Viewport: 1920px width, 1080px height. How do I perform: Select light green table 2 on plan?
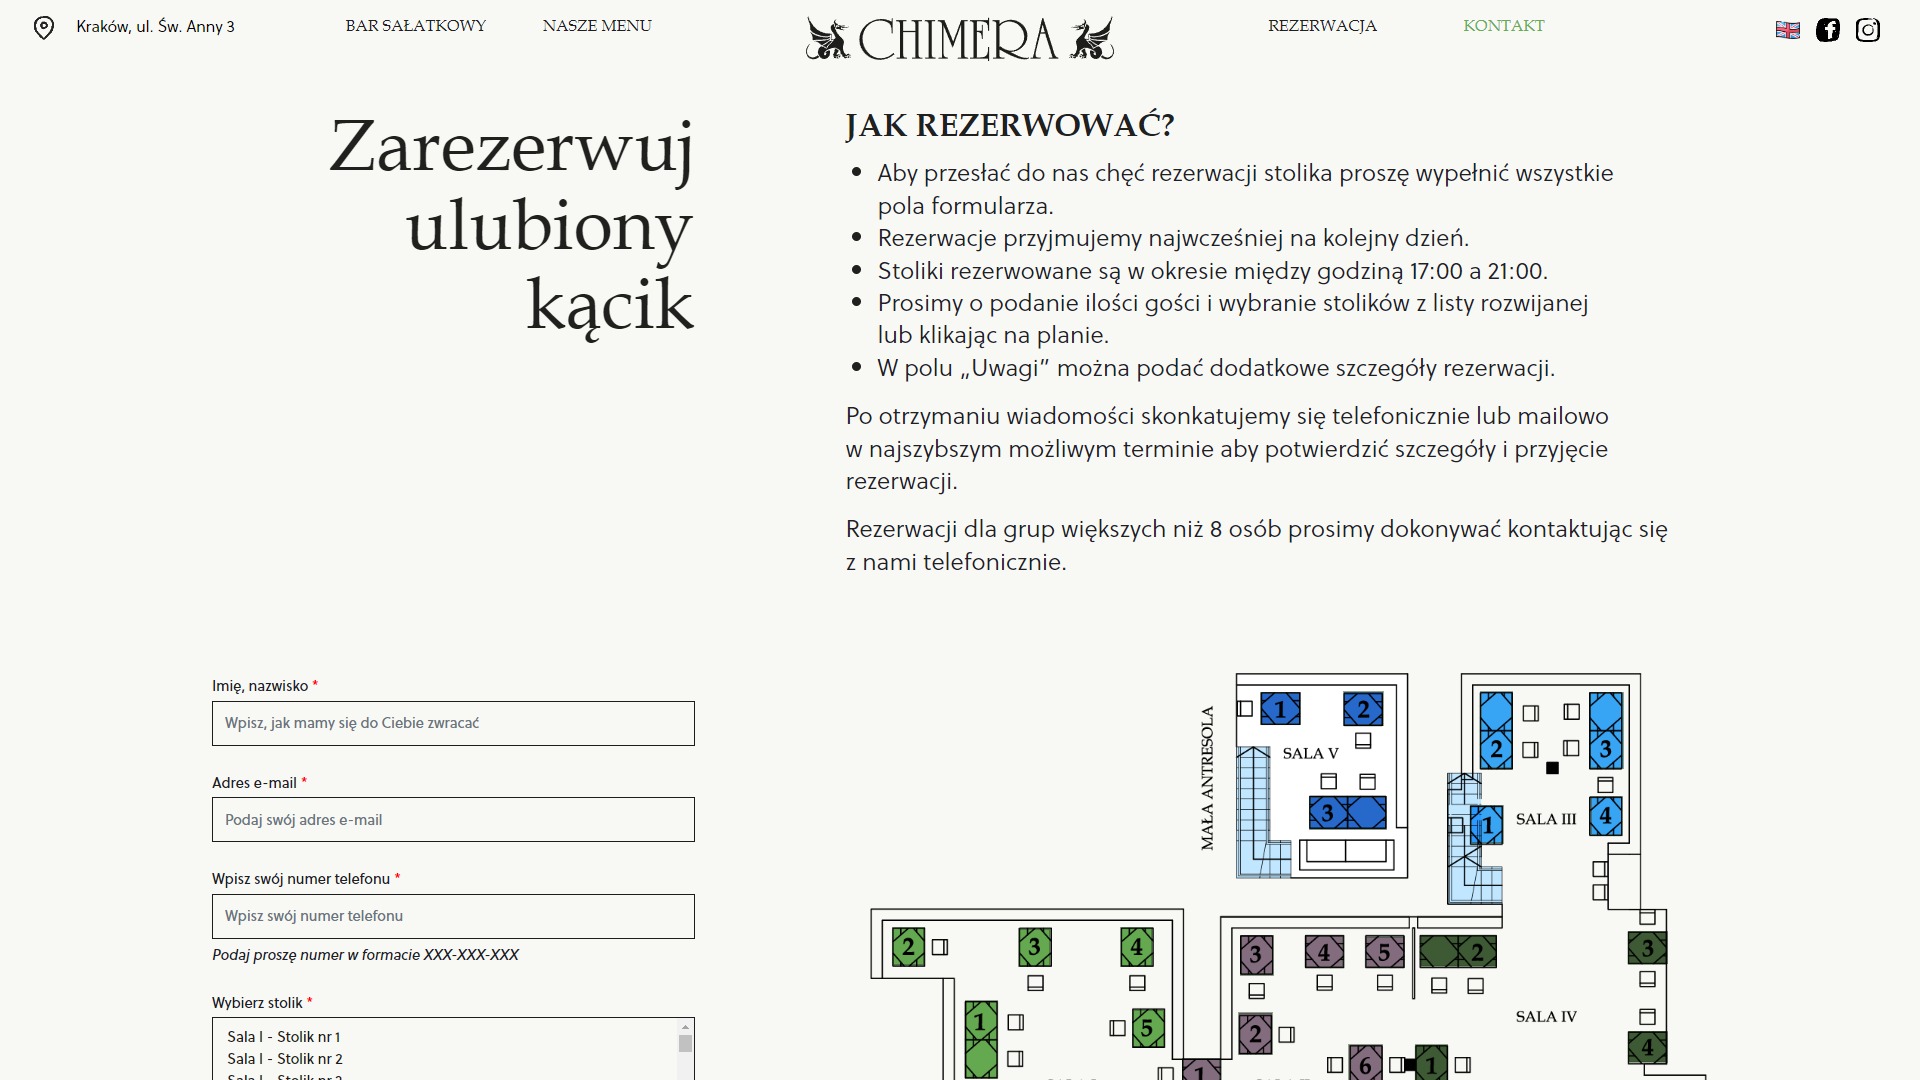click(908, 946)
